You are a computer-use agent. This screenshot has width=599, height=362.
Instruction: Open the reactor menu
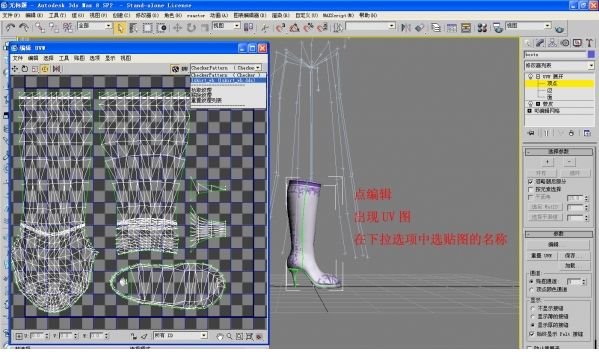click(196, 15)
